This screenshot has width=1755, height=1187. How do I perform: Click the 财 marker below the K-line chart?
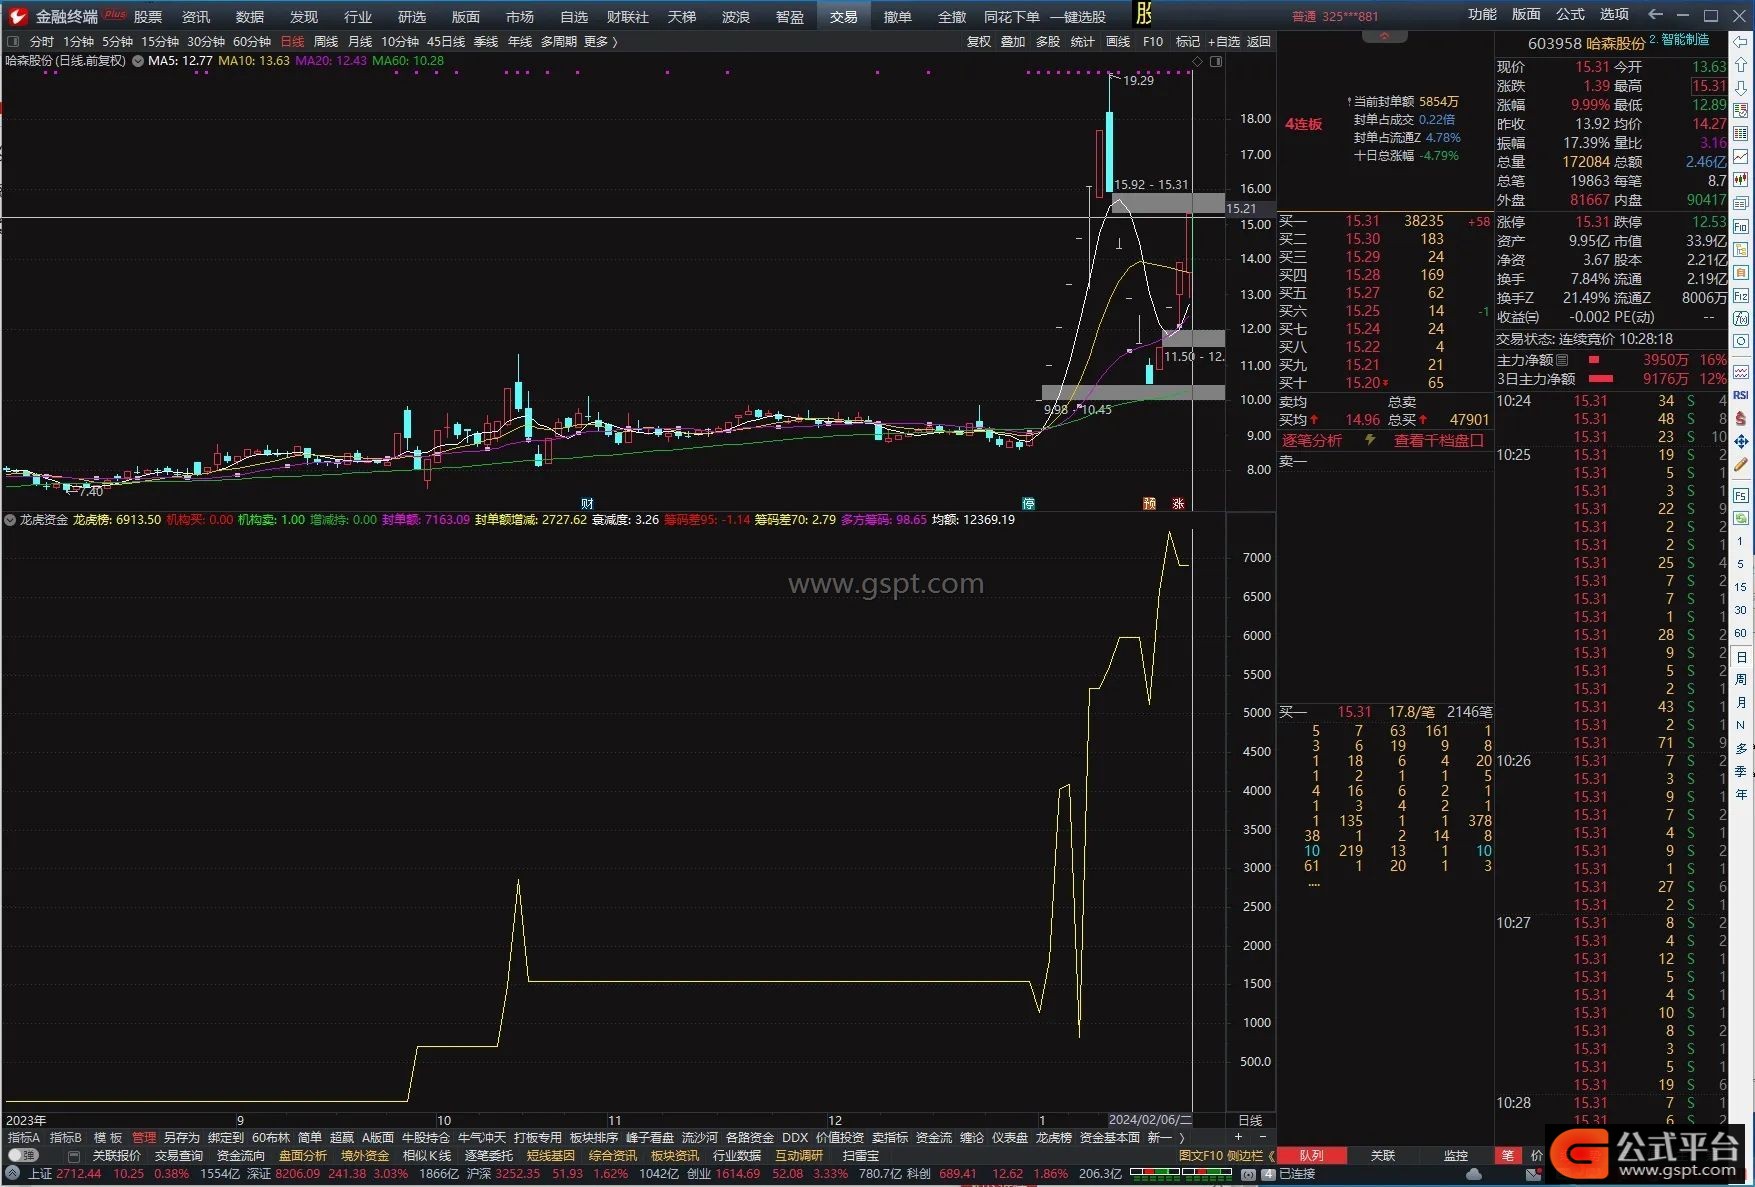pyautogui.click(x=588, y=504)
